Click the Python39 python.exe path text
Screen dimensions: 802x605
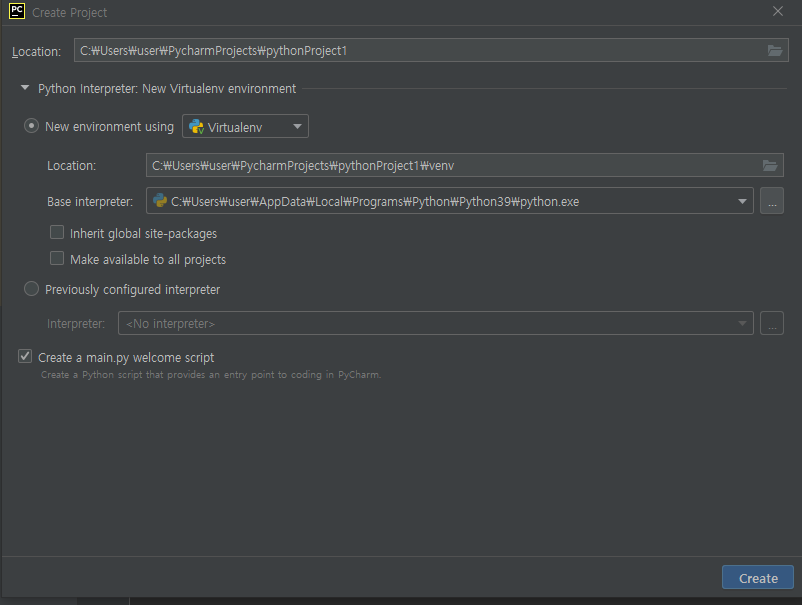[x=375, y=201]
